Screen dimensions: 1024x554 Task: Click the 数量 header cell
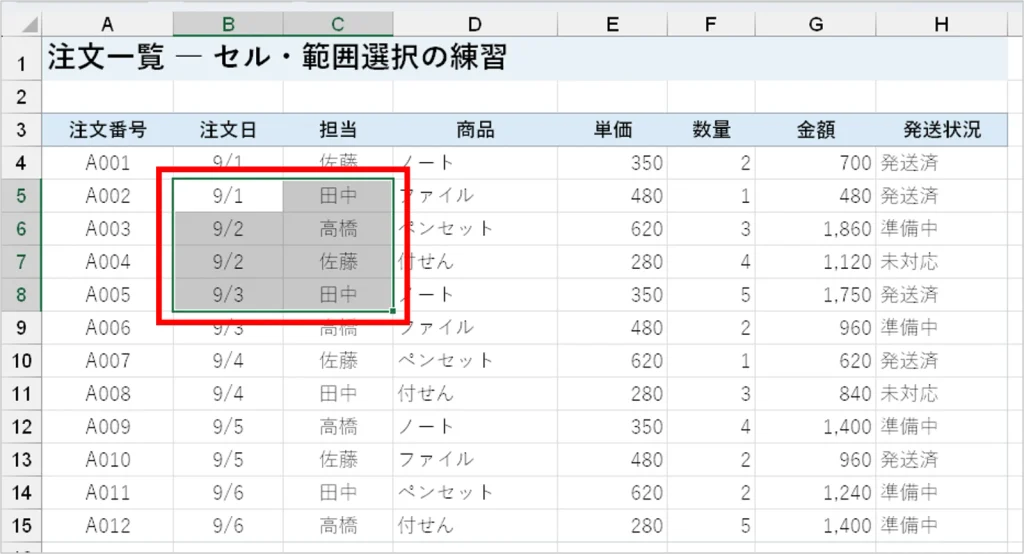[x=711, y=129]
